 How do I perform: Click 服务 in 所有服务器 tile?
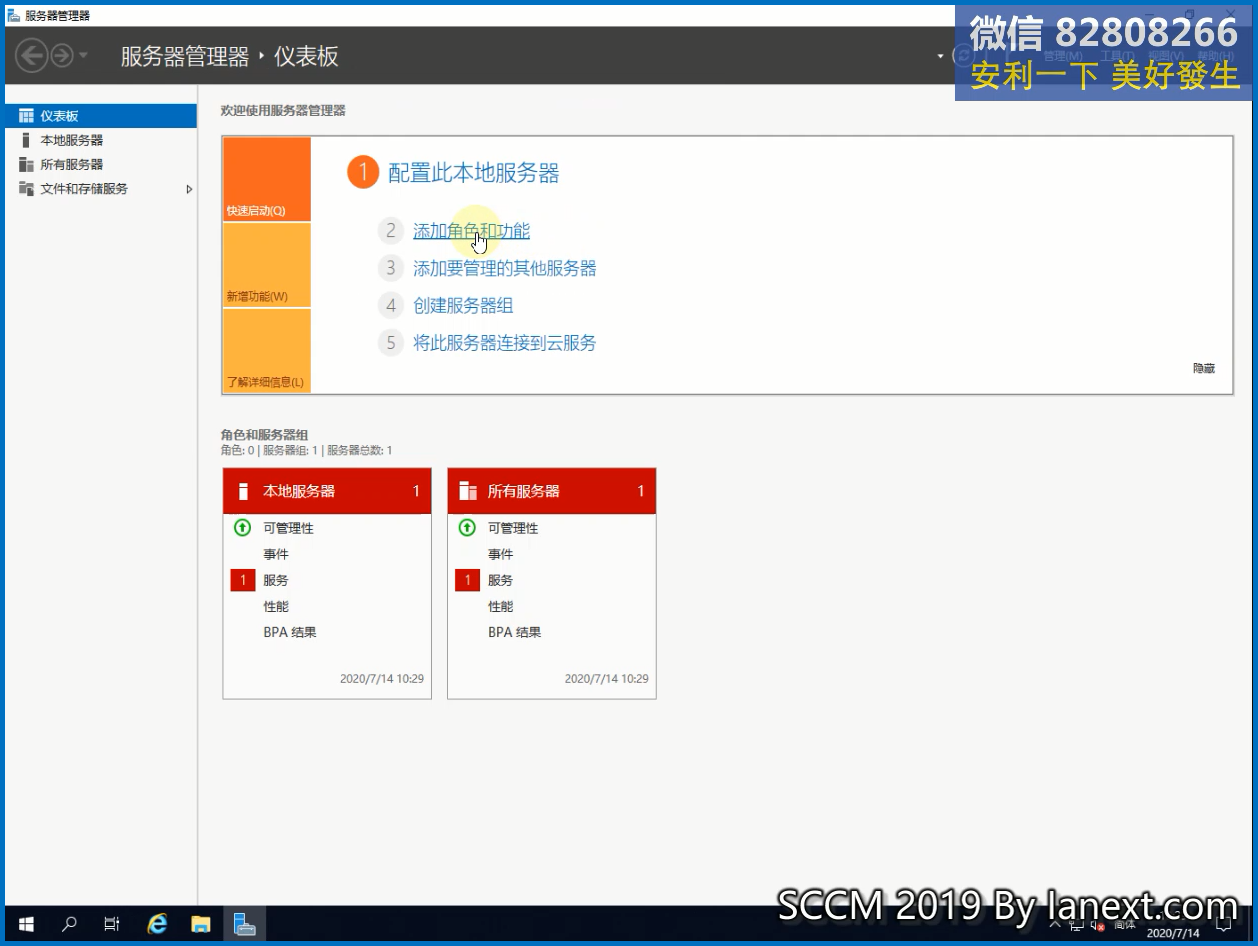coord(501,580)
